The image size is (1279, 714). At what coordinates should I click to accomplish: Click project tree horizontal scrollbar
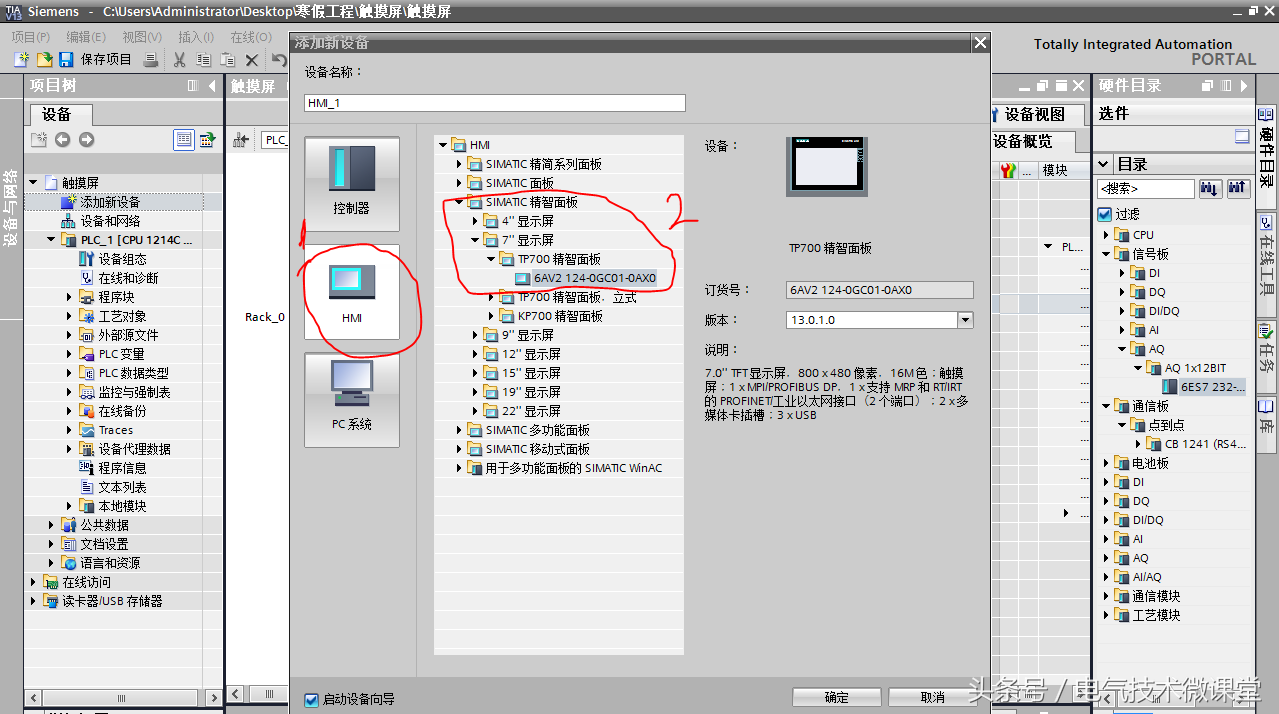[x=122, y=697]
